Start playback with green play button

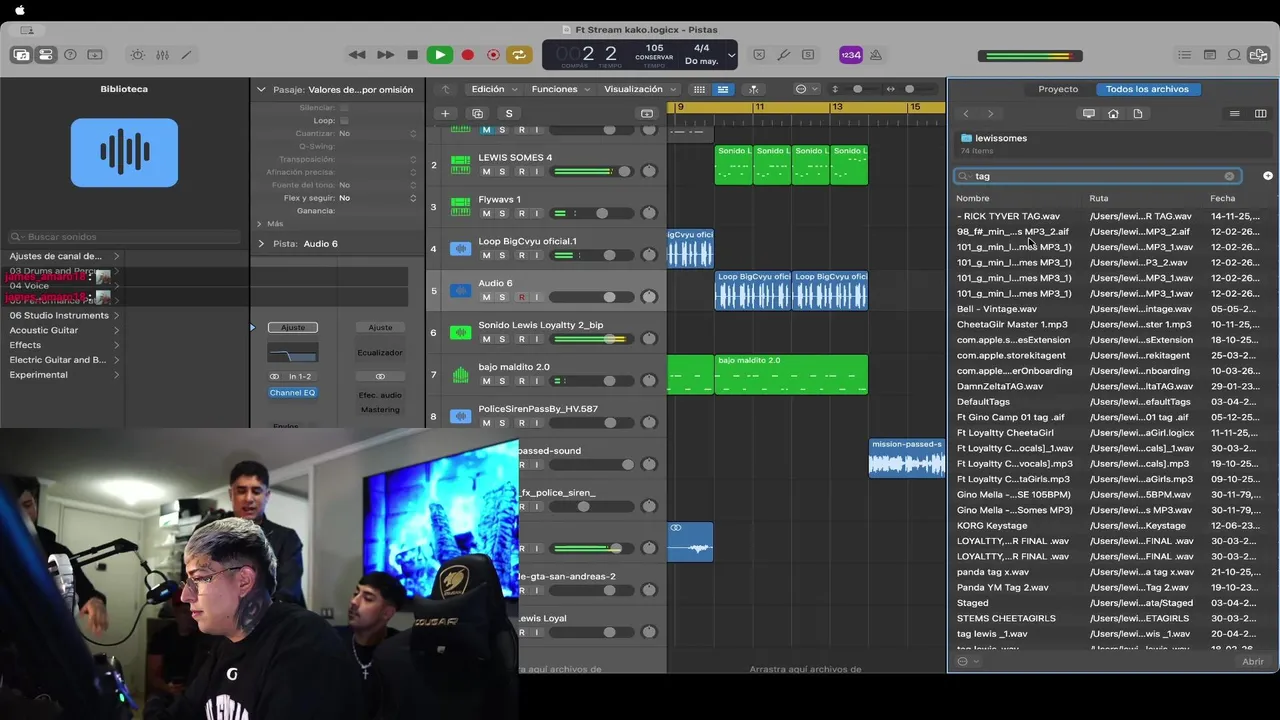(x=439, y=55)
